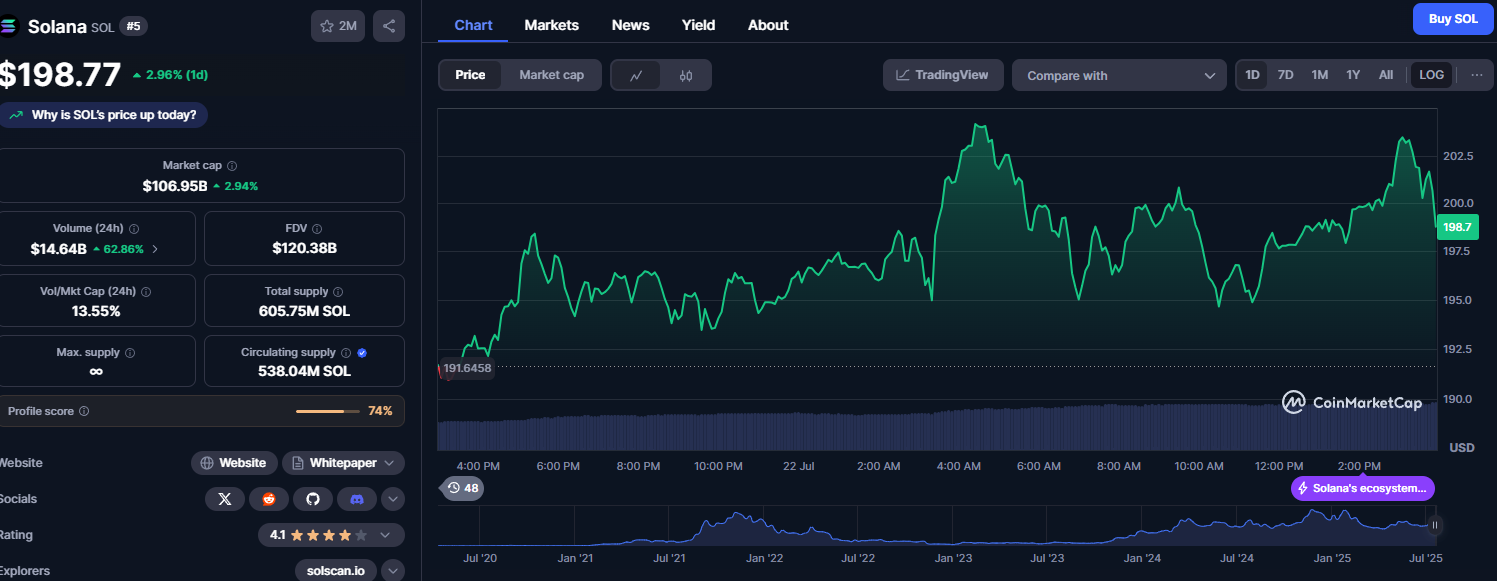Screen dimensions: 1497x581
Task: Select the candlestick chart style
Action: pos(686,75)
